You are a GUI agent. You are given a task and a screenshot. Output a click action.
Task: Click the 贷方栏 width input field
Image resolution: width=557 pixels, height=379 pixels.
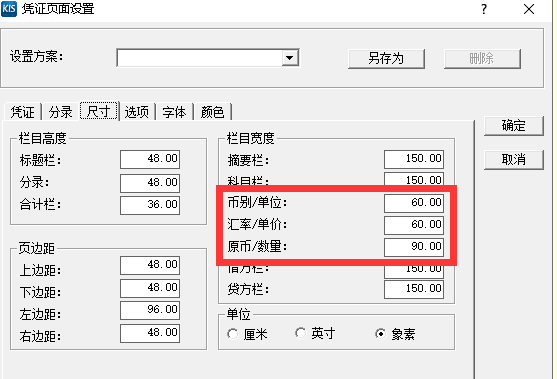tap(414, 289)
